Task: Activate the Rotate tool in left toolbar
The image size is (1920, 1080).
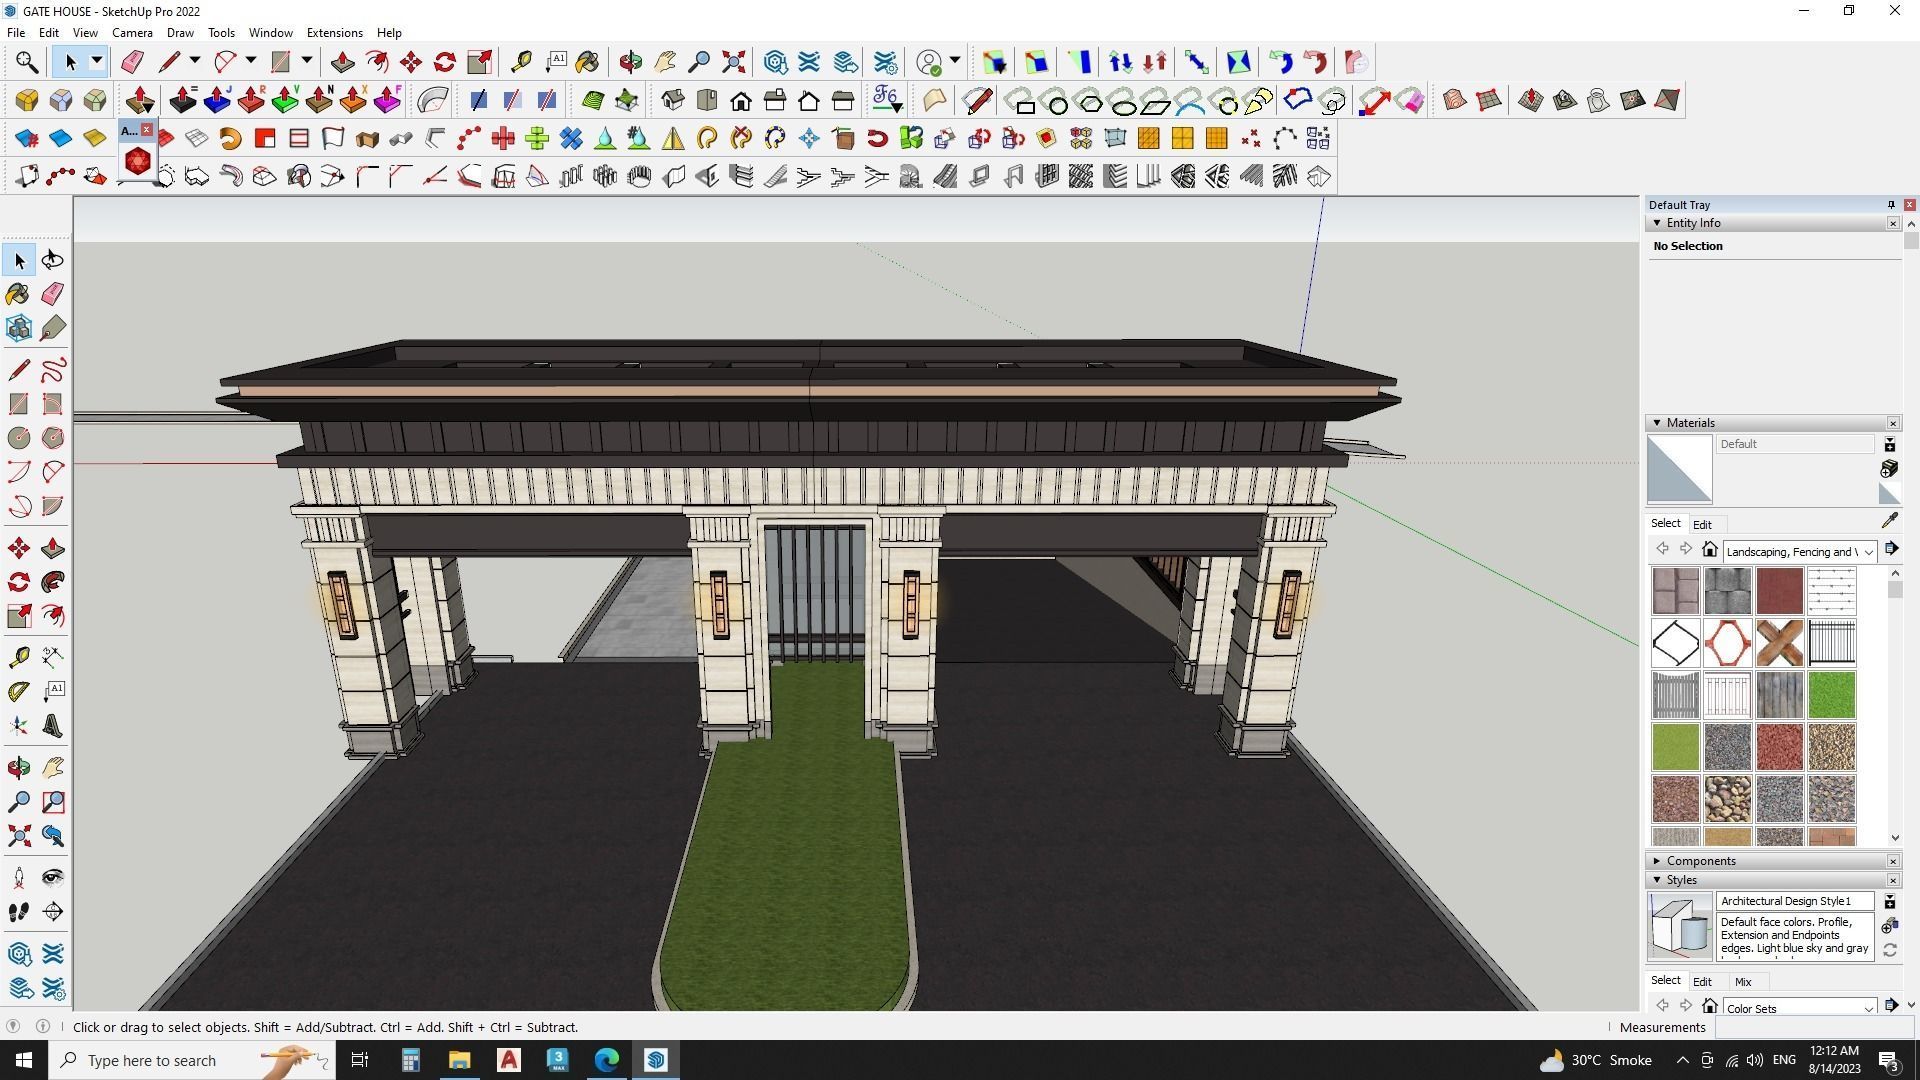Action: click(x=18, y=582)
